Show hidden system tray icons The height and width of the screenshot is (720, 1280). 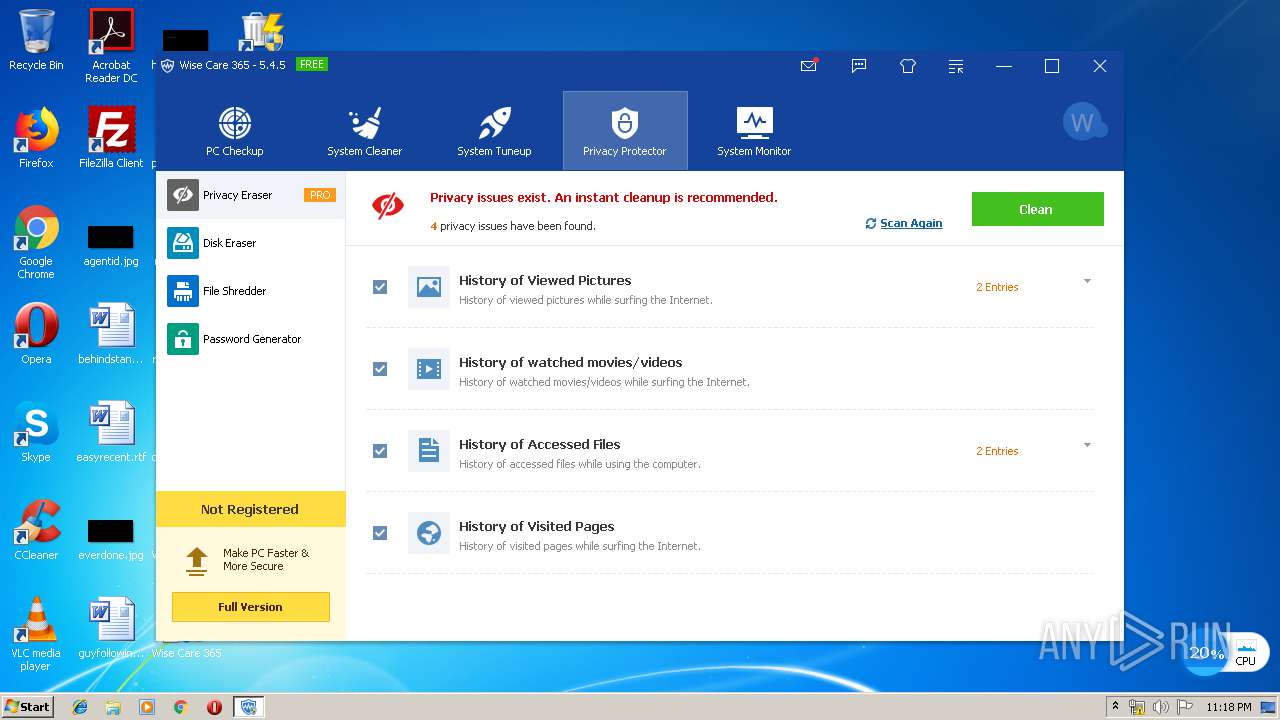point(1116,707)
